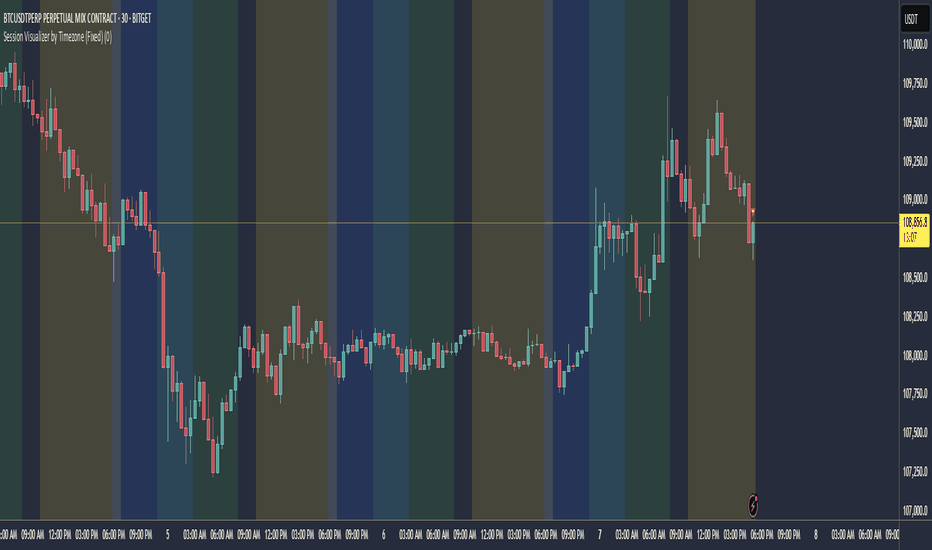Click the 108,000.0 price axis label
The image size is (932, 550).
coord(915,356)
